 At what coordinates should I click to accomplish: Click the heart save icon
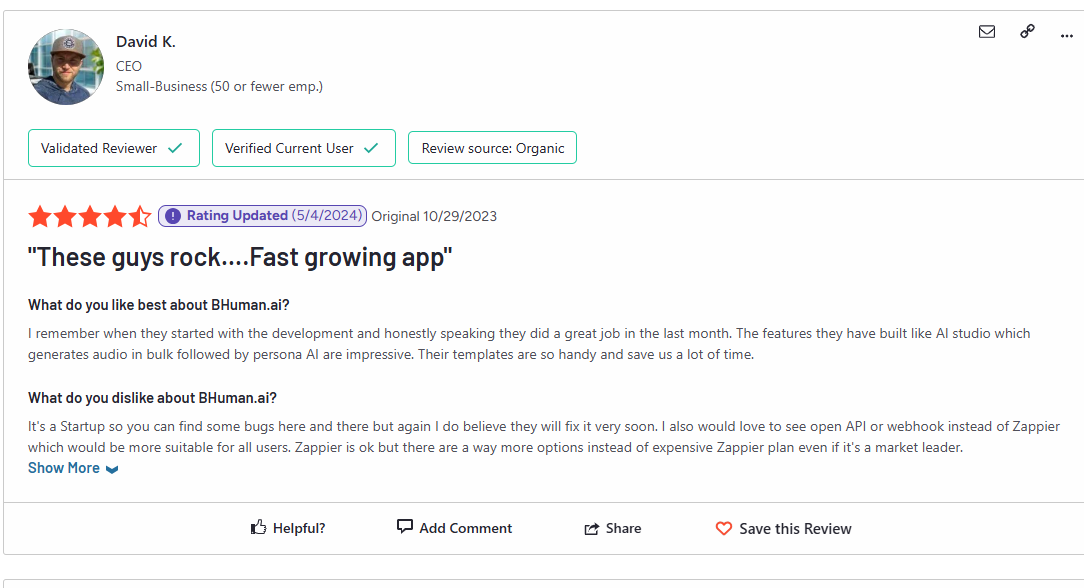[724, 529]
